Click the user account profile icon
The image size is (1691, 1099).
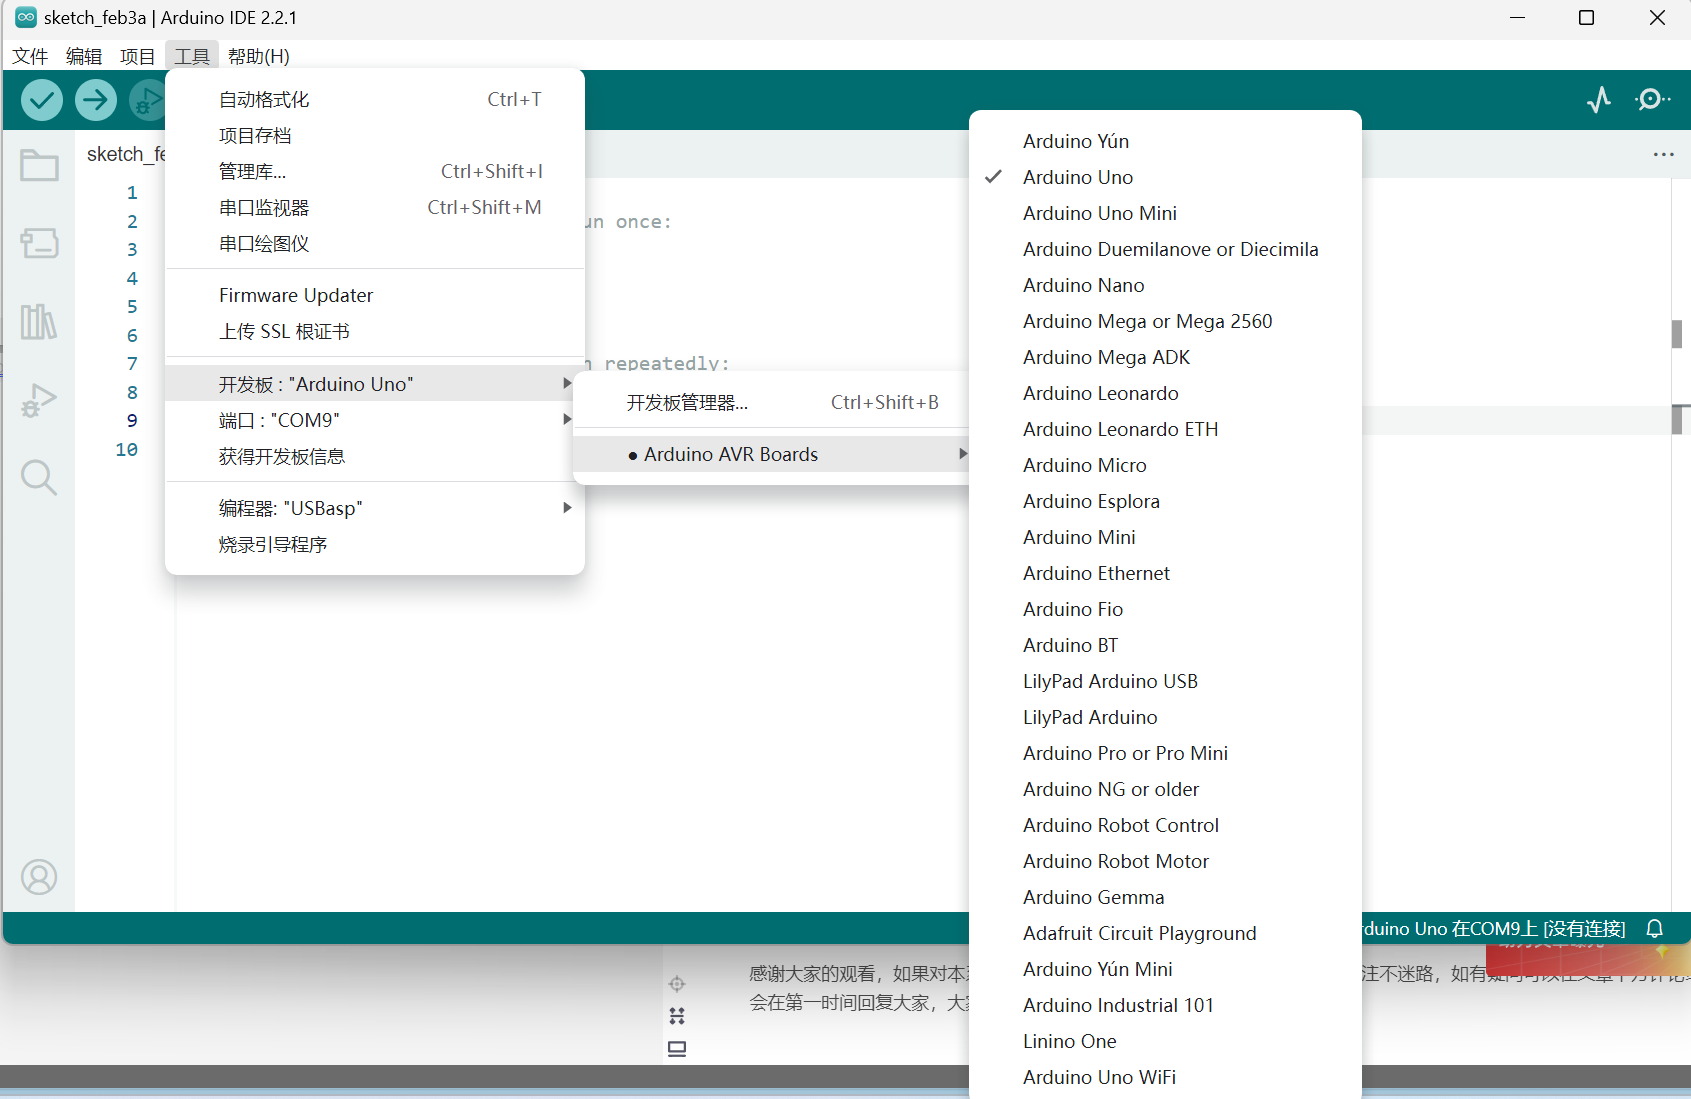(x=39, y=877)
